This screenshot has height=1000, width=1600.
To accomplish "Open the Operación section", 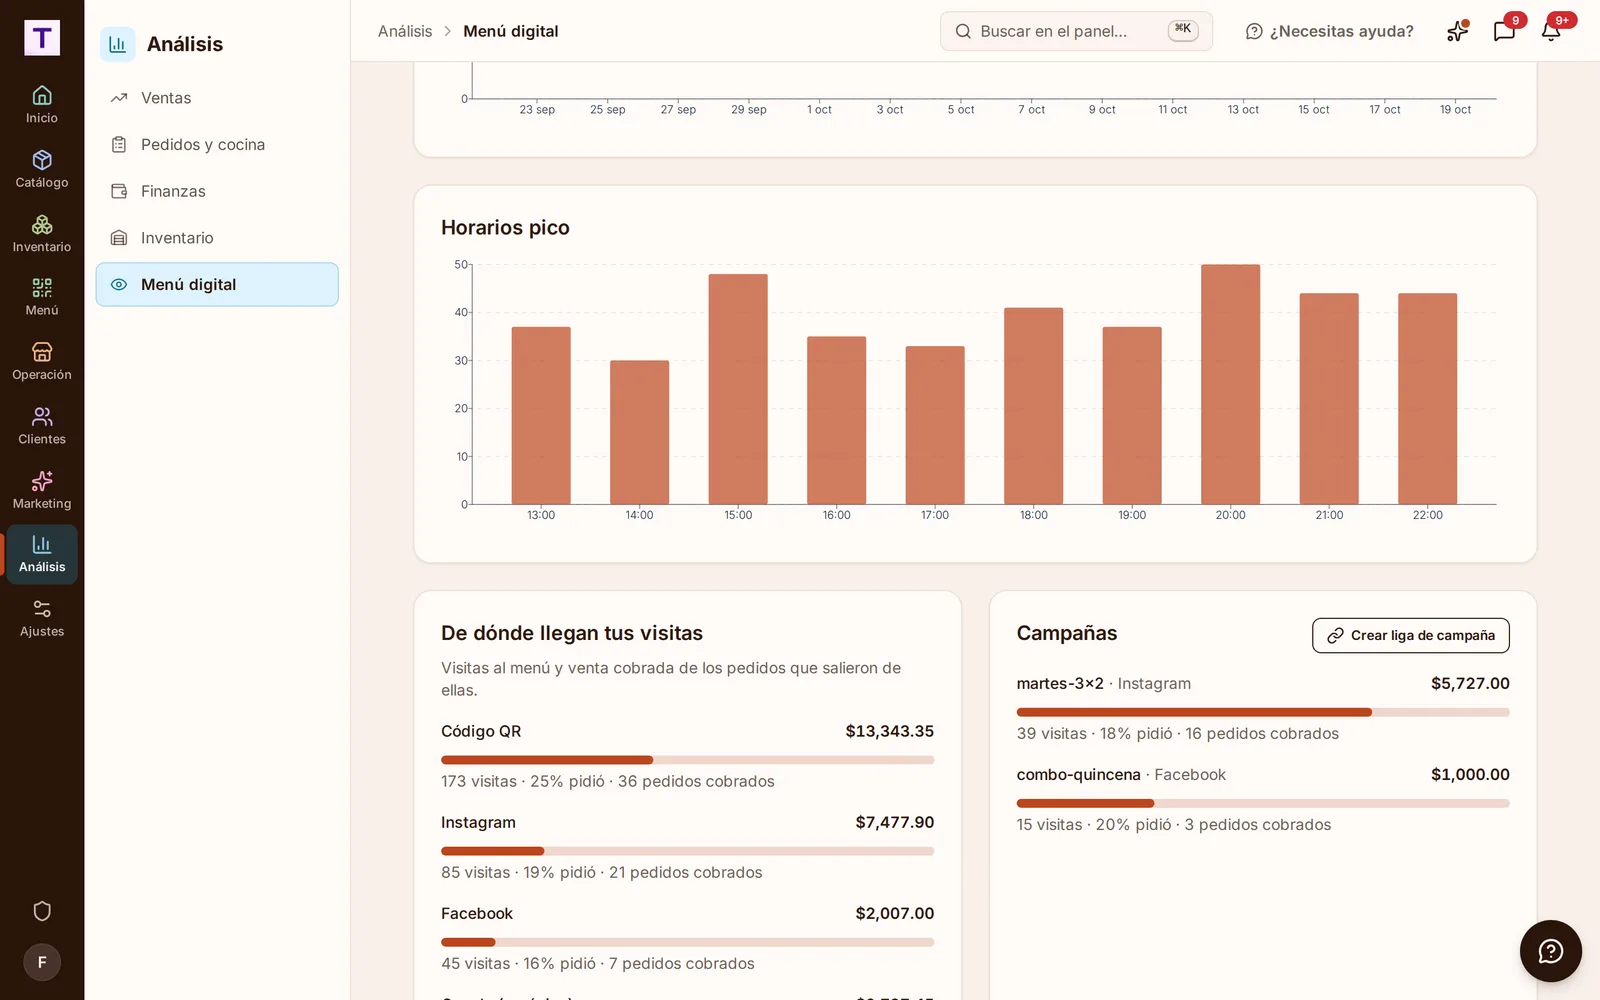I will pyautogui.click(x=42, y=362).
